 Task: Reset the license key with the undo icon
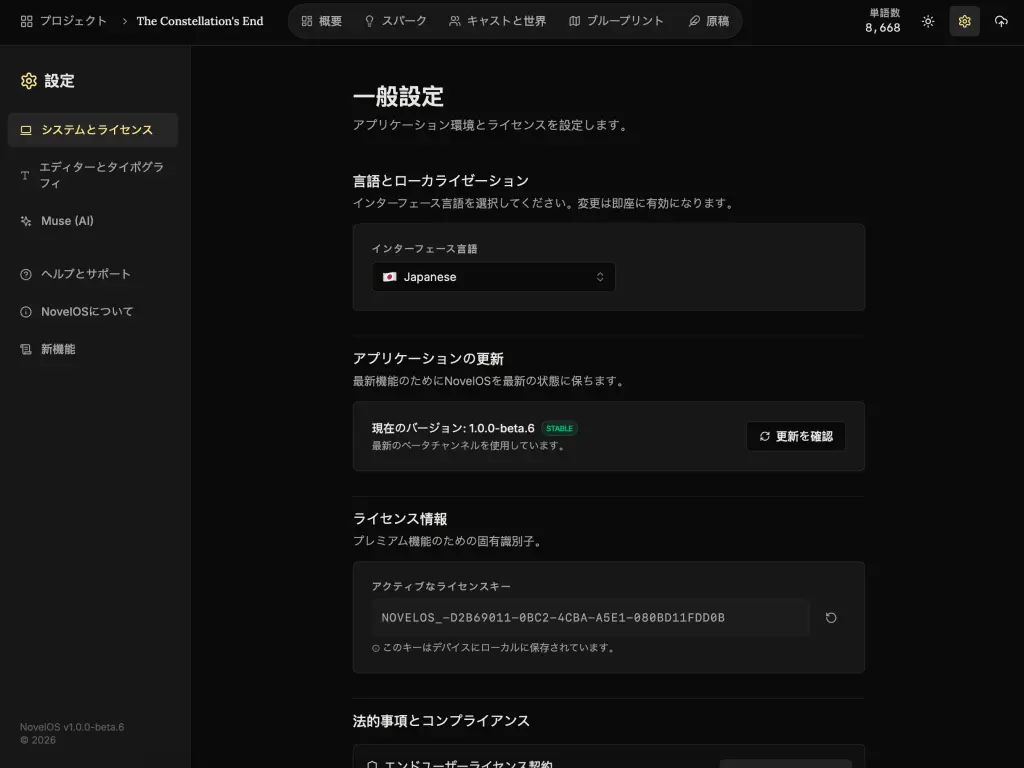point(831,618)
